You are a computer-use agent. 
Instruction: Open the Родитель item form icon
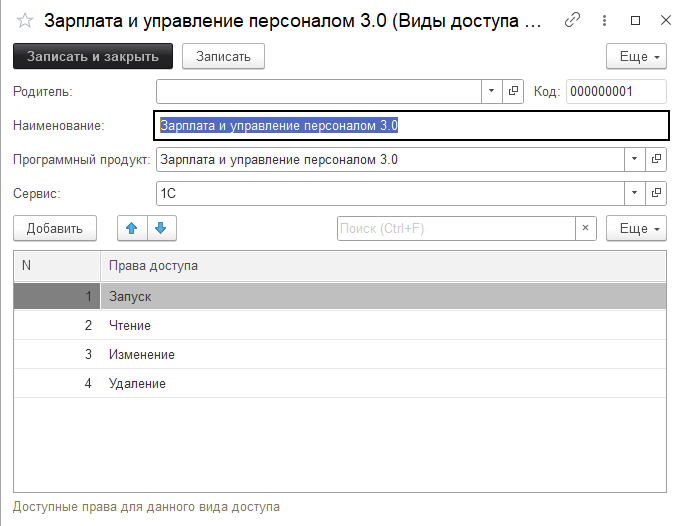point(513,91)
